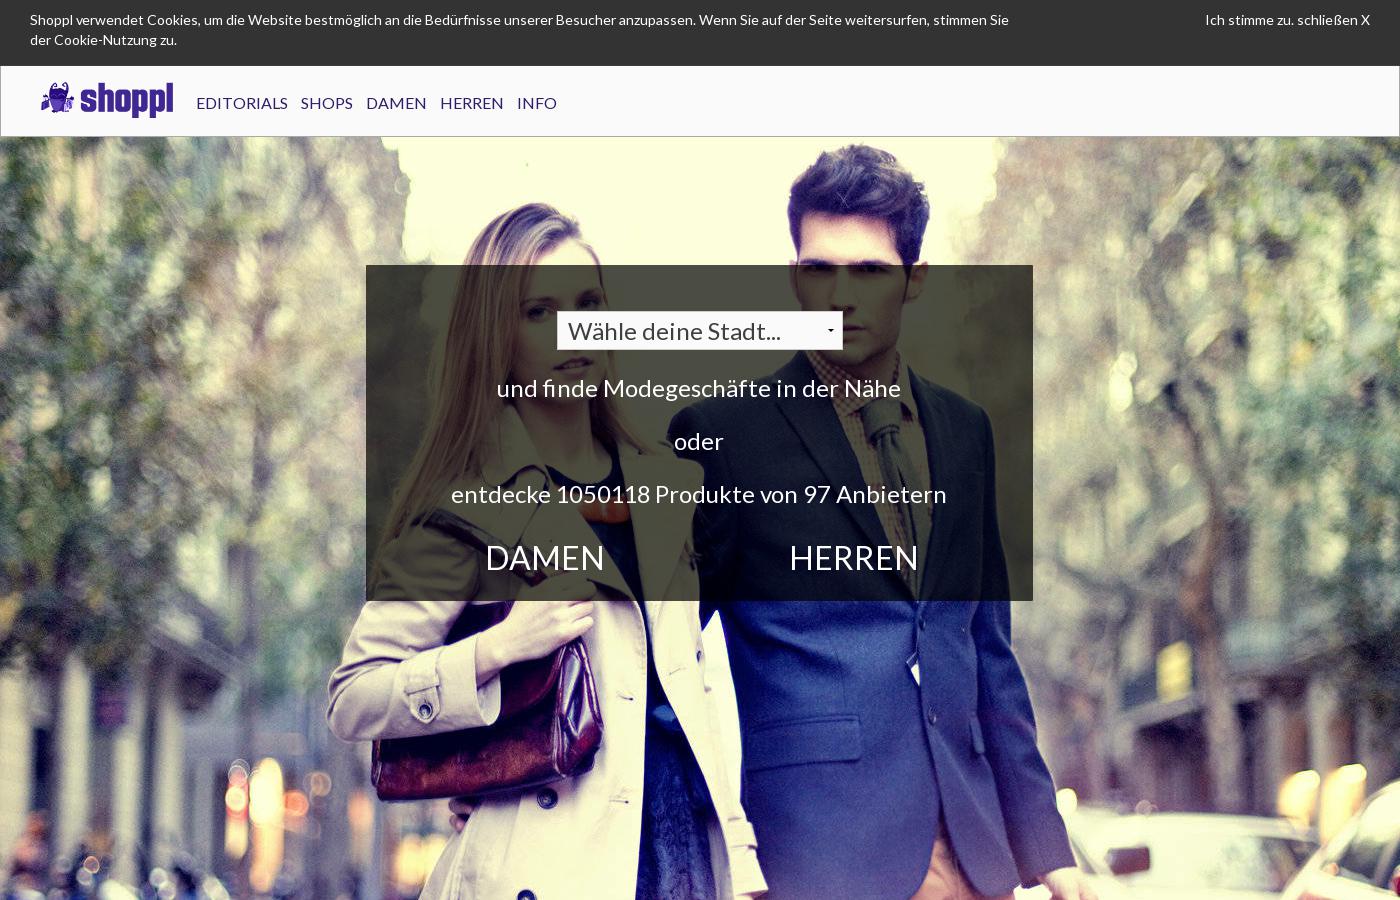Click the cookie notice text starting 'Shoppl verwendet Cookies'
Image resolution: width=1400 pixels, height=900 pixels.
[x=519, y=30]
